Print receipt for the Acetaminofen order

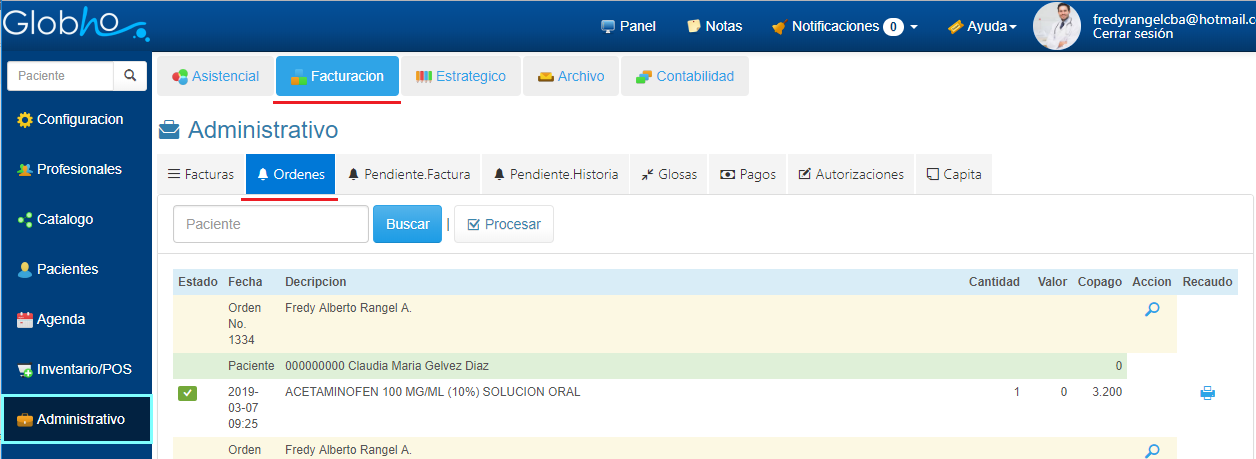pyautogui.click(x=1207, y=393)
